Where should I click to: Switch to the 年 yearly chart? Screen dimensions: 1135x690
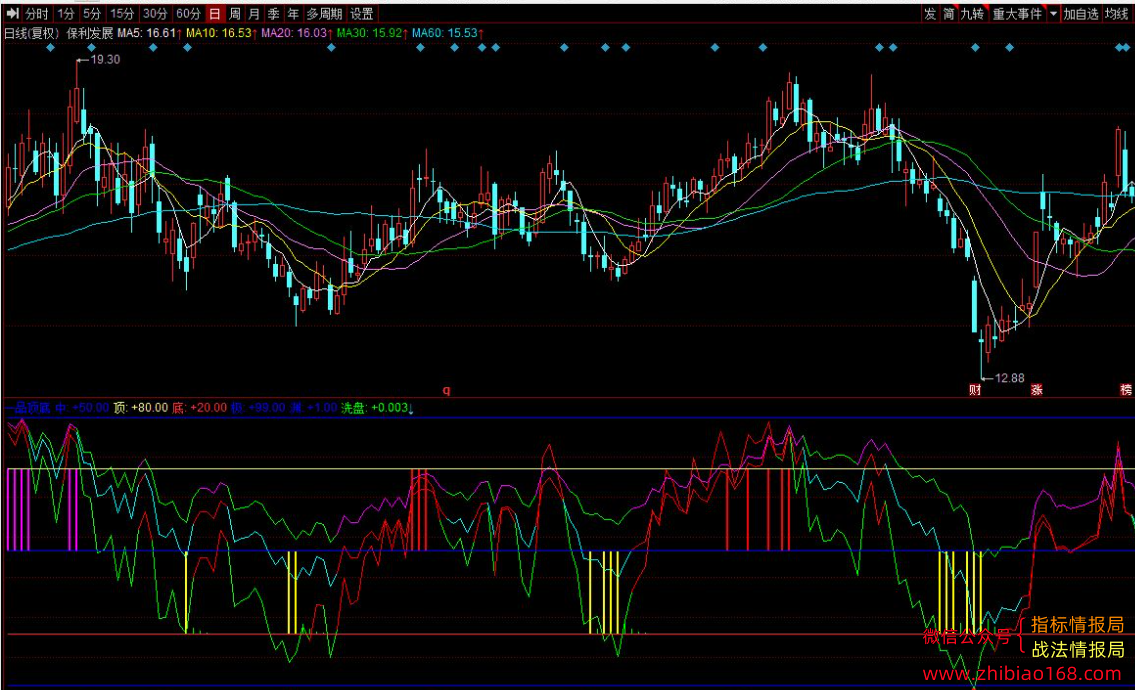pyautogui.click(x=293, y=14)
